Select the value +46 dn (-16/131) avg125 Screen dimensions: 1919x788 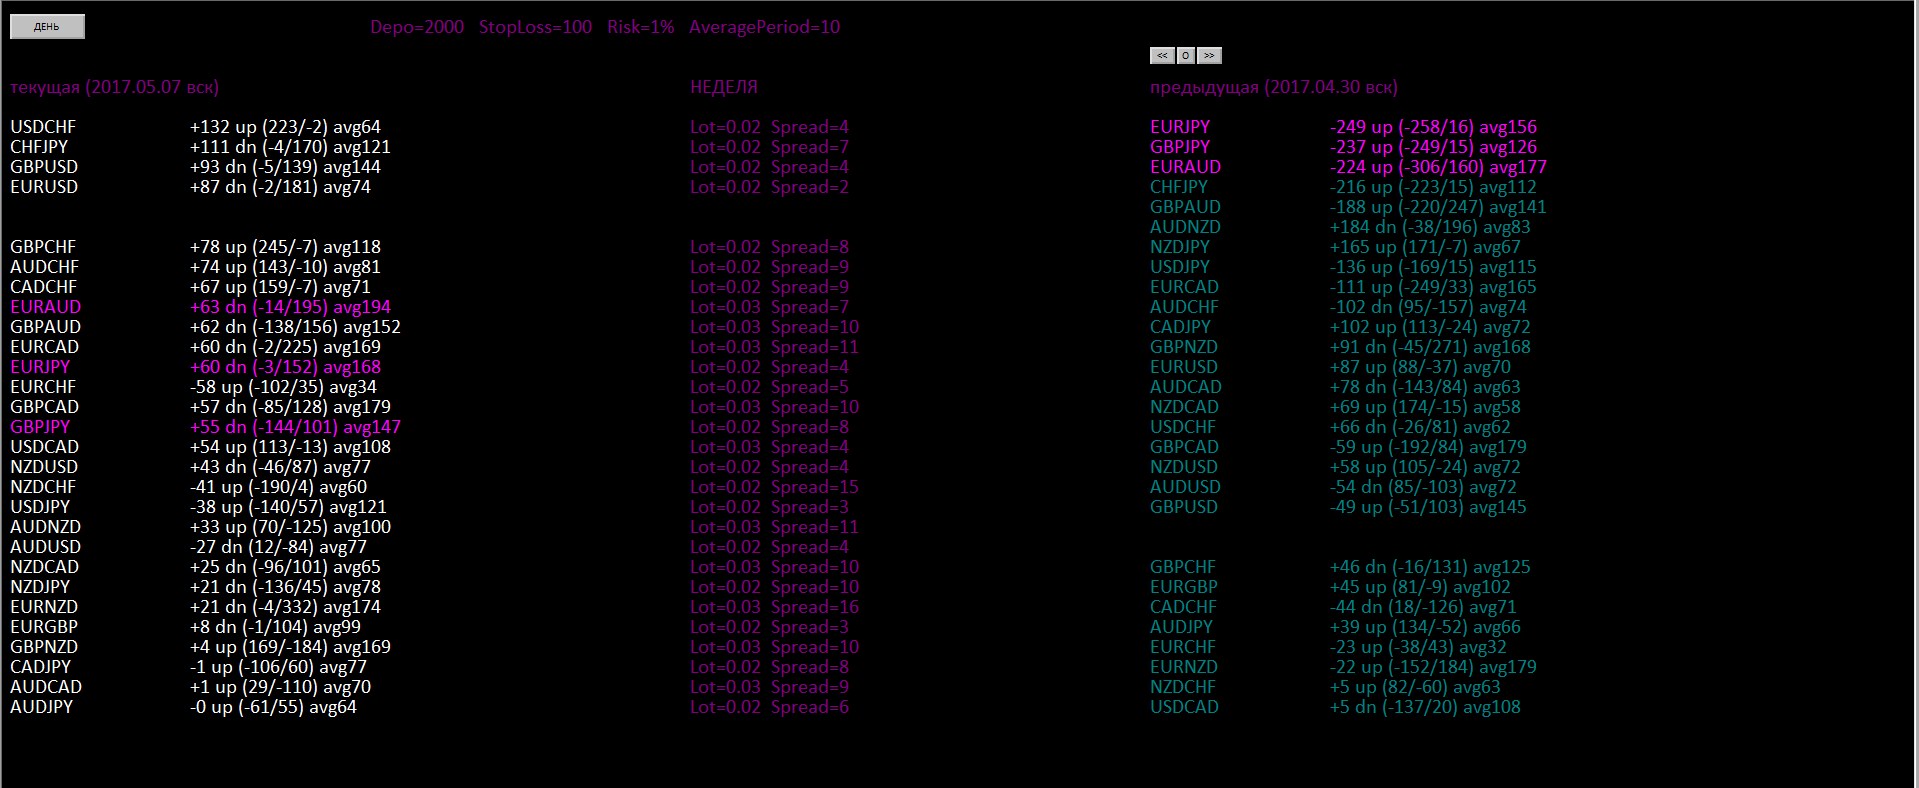pyautogui.click(x=1430, y=567)
